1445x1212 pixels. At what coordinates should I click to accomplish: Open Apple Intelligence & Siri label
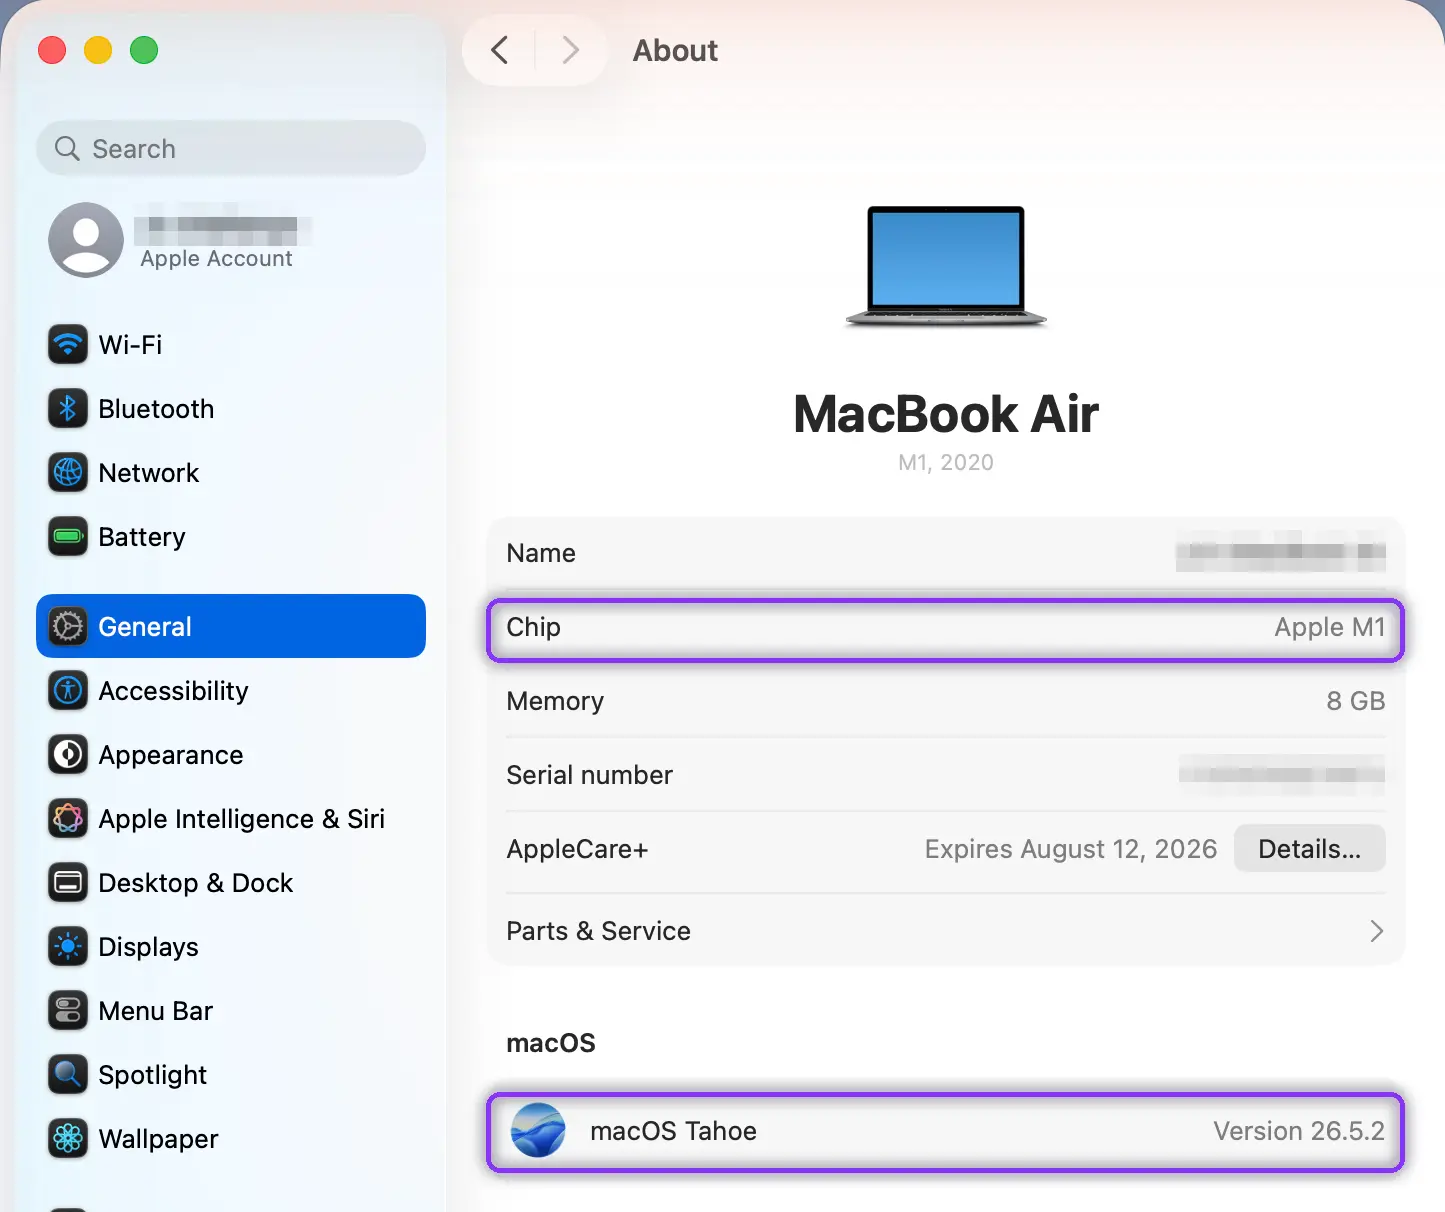point(242,819)
